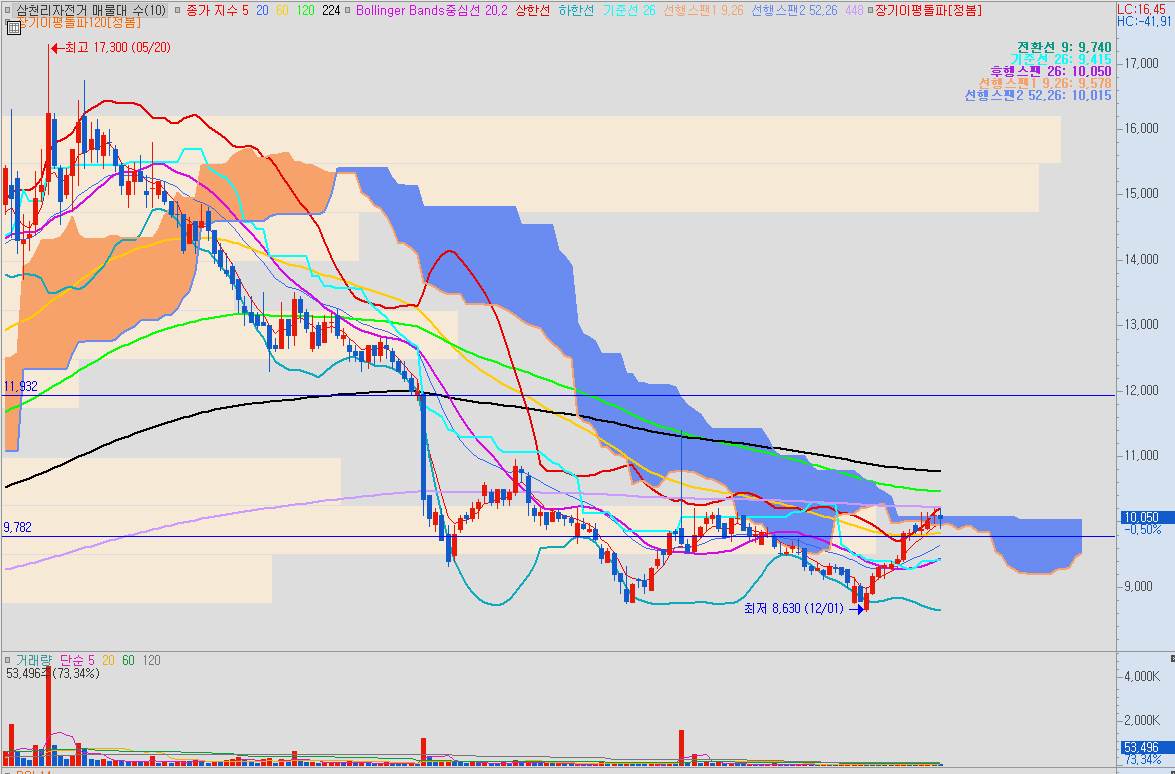The width and height of the screenshot is (1175, 774).
Task: Select the green 120 price moving average label
Action: click(305, 10)
